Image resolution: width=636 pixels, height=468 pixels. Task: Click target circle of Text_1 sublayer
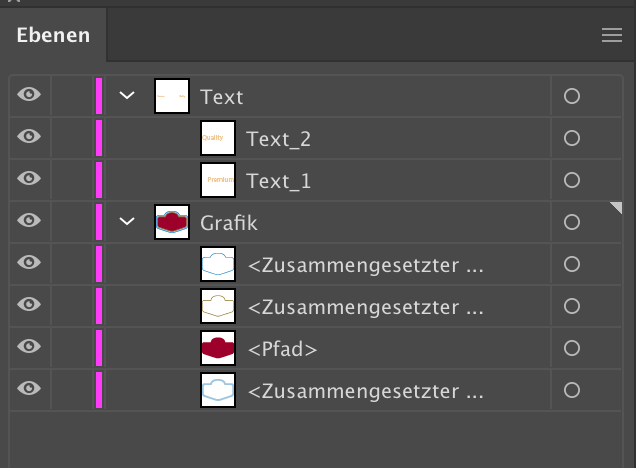click(572, 181)
